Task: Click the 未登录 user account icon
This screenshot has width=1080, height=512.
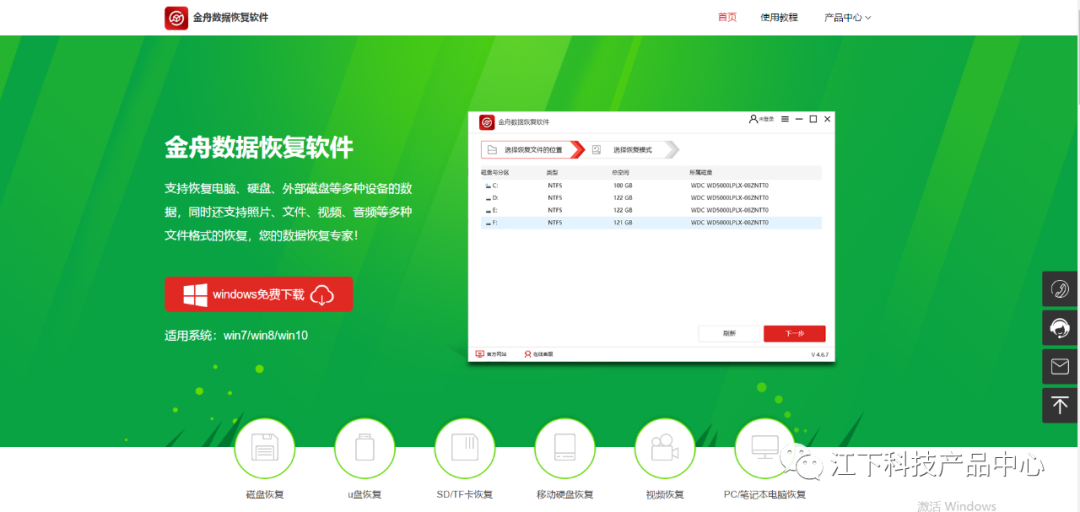Action: [761, 119]
